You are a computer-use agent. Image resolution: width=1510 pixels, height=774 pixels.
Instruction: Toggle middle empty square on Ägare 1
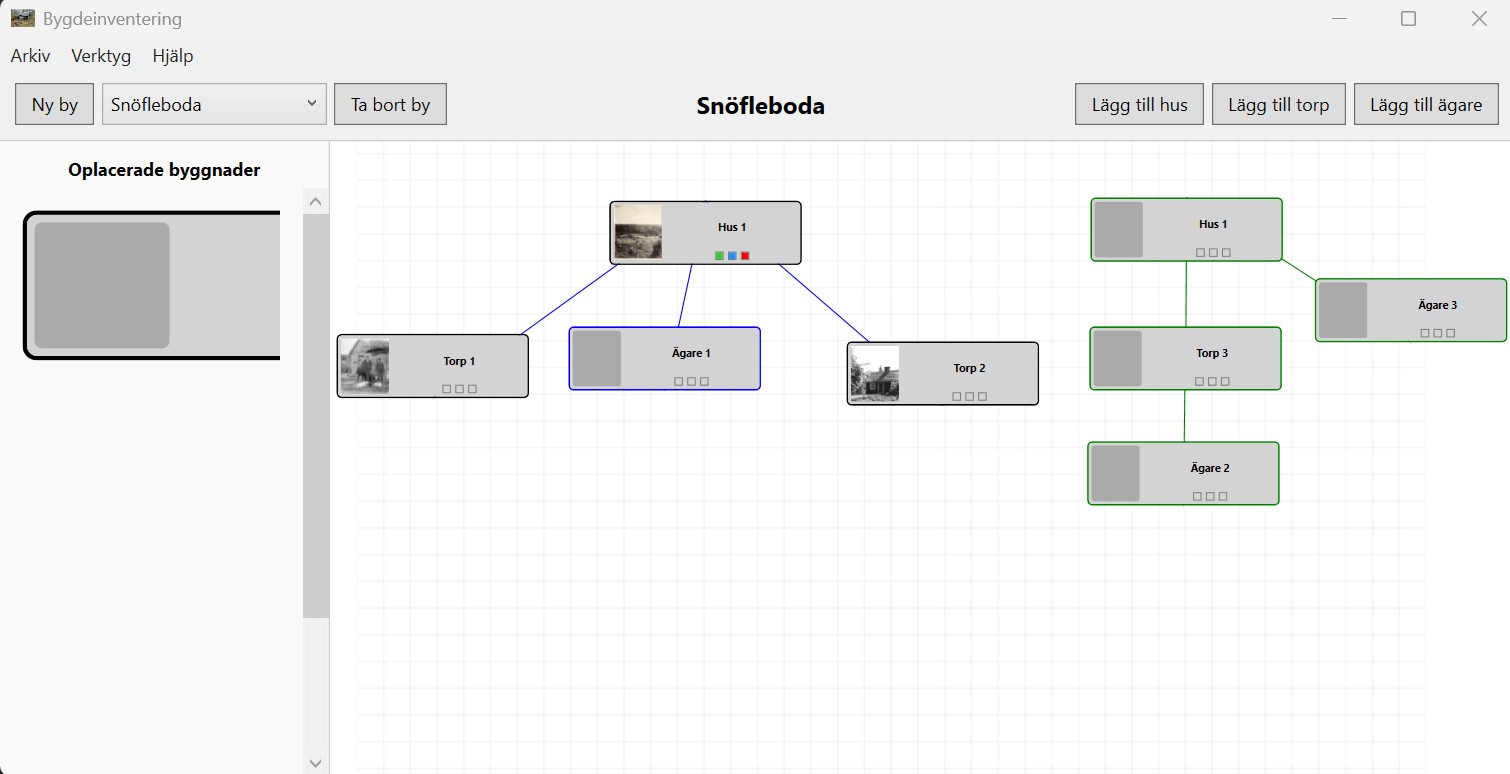click(691, 381)
